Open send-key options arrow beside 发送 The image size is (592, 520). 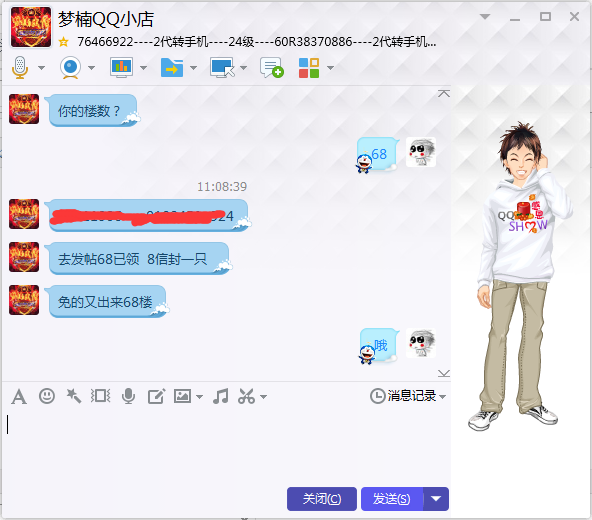pyautogui.click(x=436, y=499)
